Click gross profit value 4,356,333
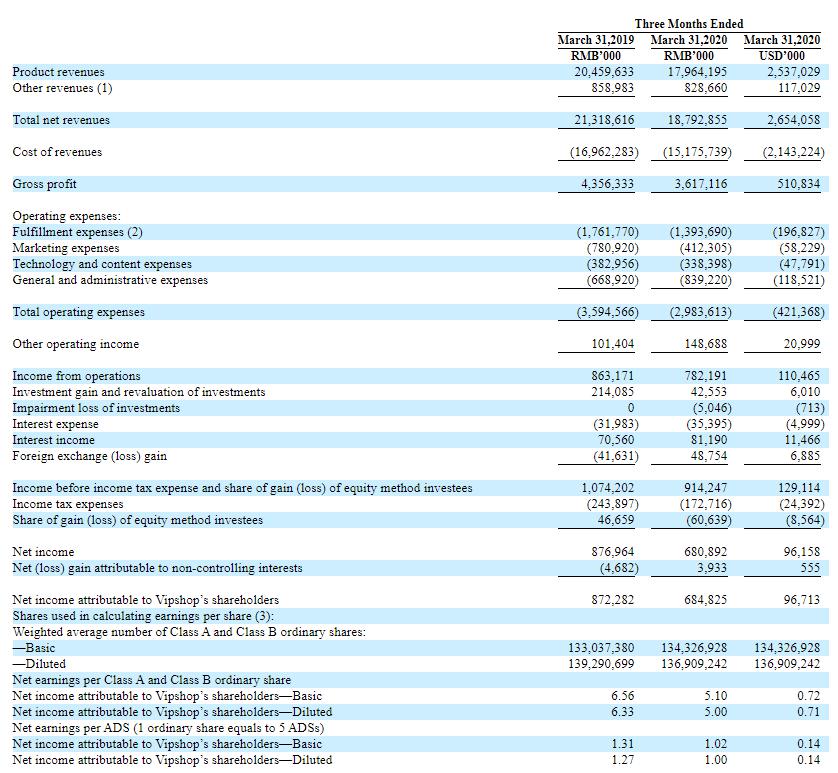The height and width of the screenshot is (773, 838). coord(607,184)
